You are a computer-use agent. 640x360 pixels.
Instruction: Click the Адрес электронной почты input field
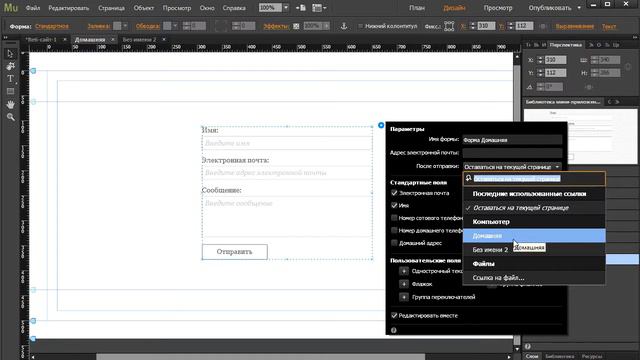tap(512, 153)
